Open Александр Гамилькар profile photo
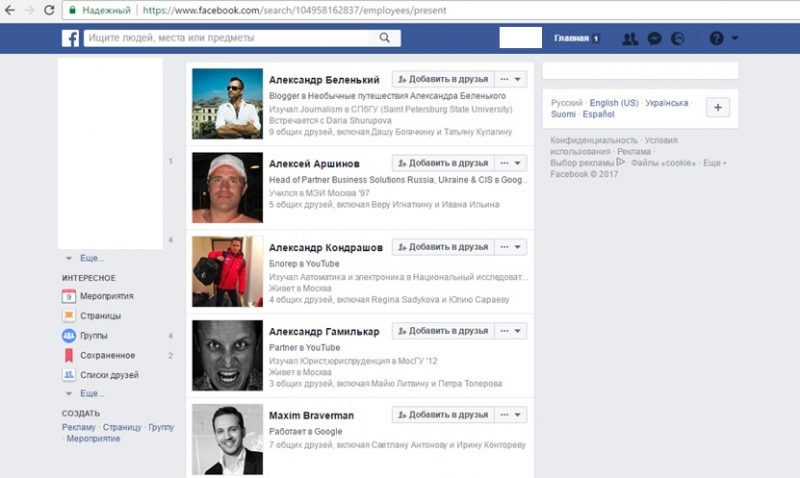This screenshot has width=800, height=478. point(228,356)
